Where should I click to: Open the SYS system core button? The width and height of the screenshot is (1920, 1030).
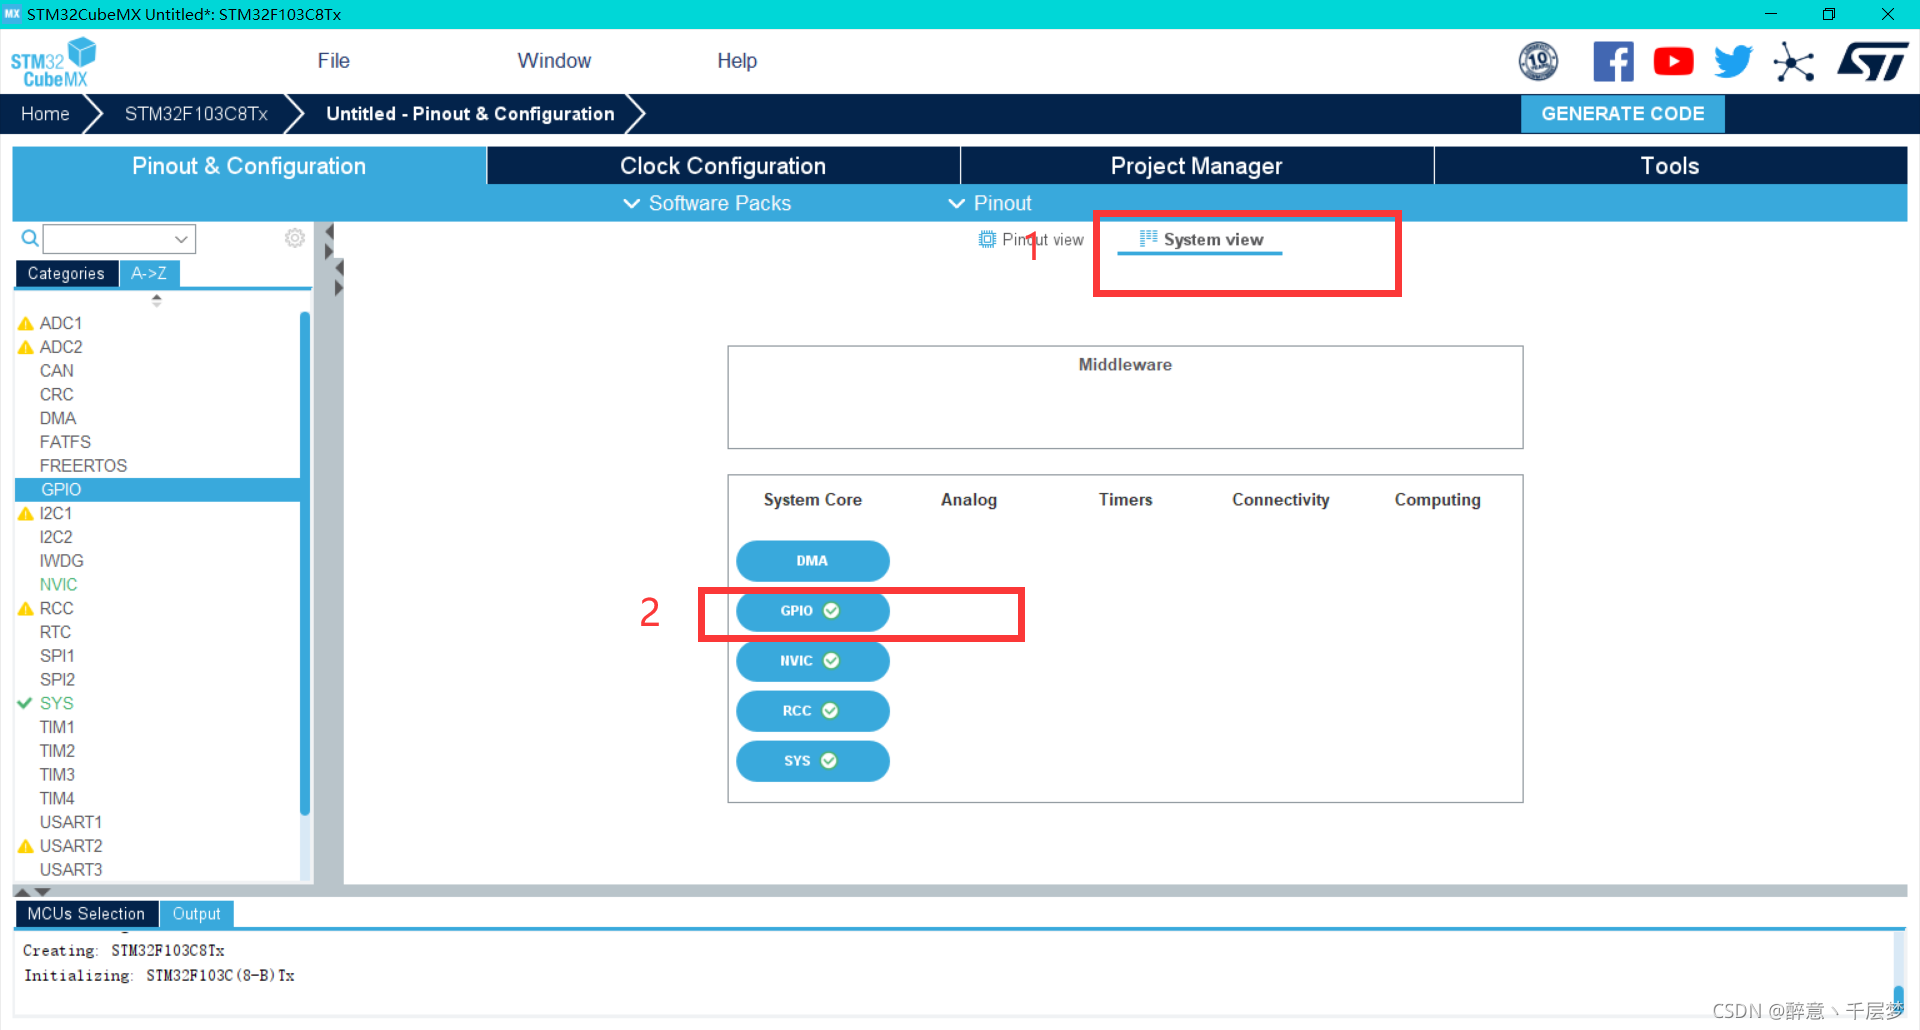click(x=812, y=761)
